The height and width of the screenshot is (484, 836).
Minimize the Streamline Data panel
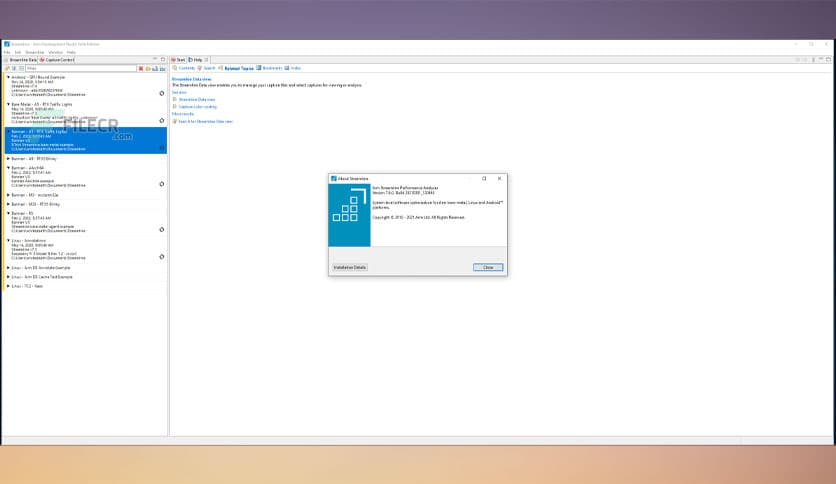155,59
